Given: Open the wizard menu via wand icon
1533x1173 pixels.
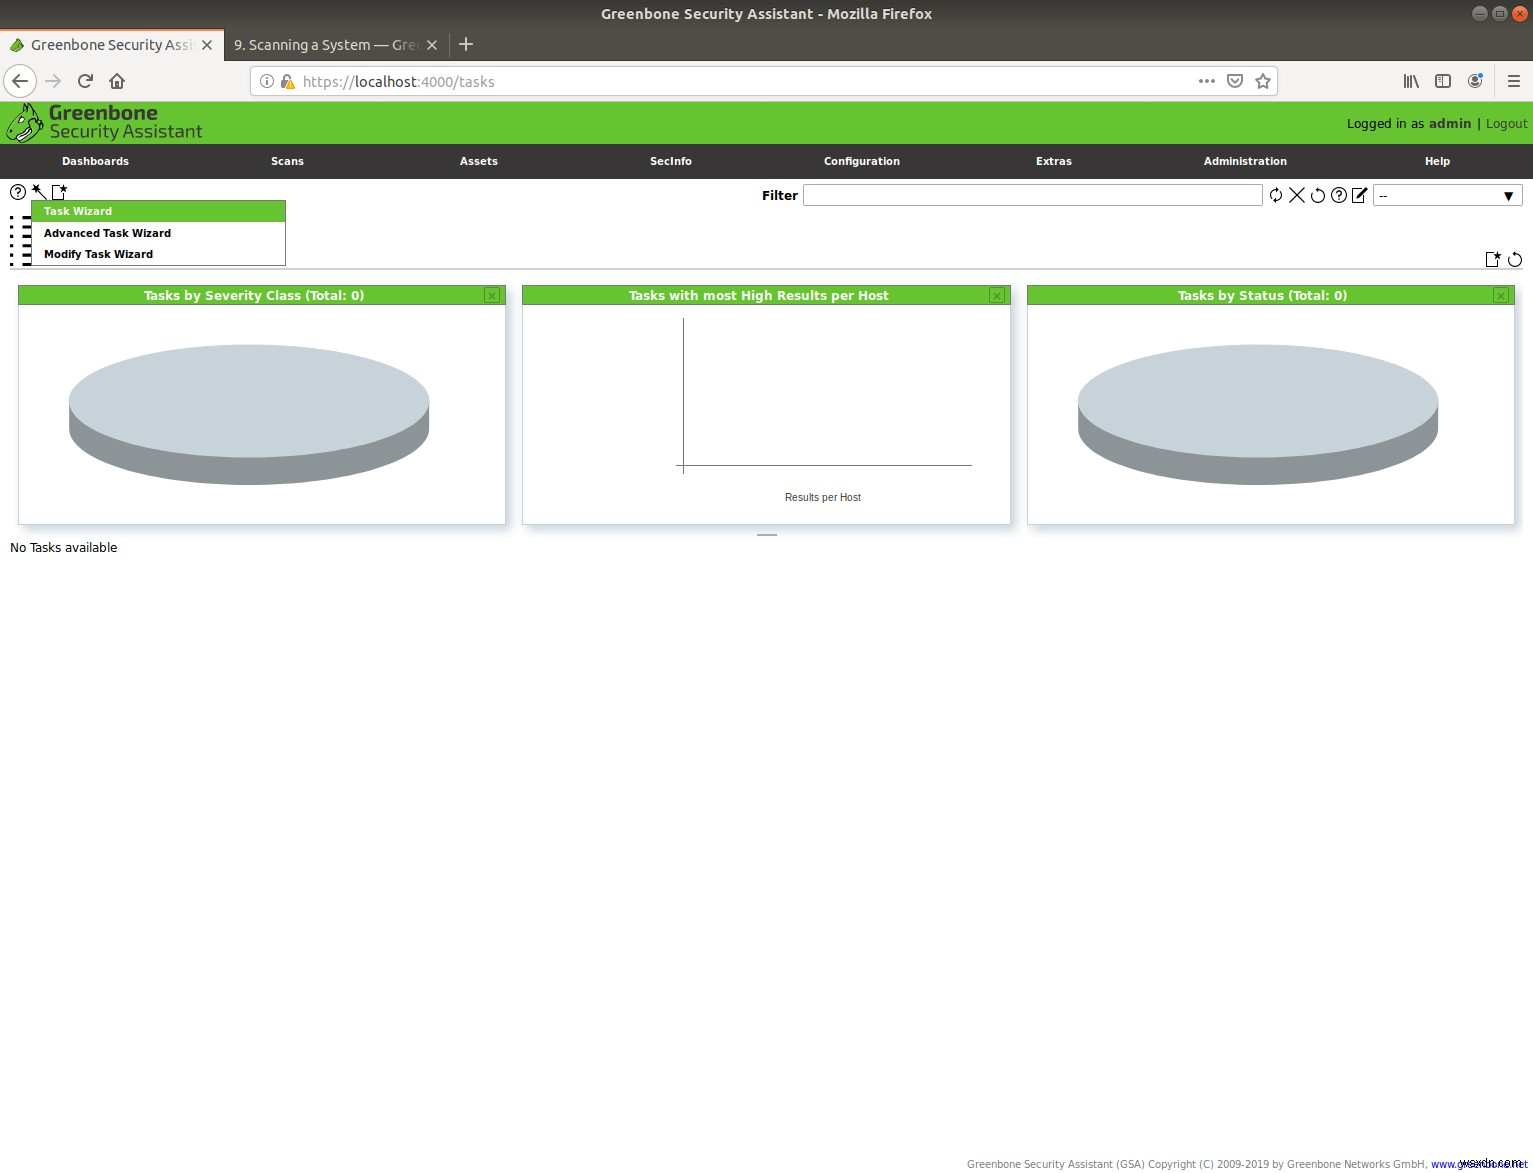Looking at the screenshot, I should point(38,191).
